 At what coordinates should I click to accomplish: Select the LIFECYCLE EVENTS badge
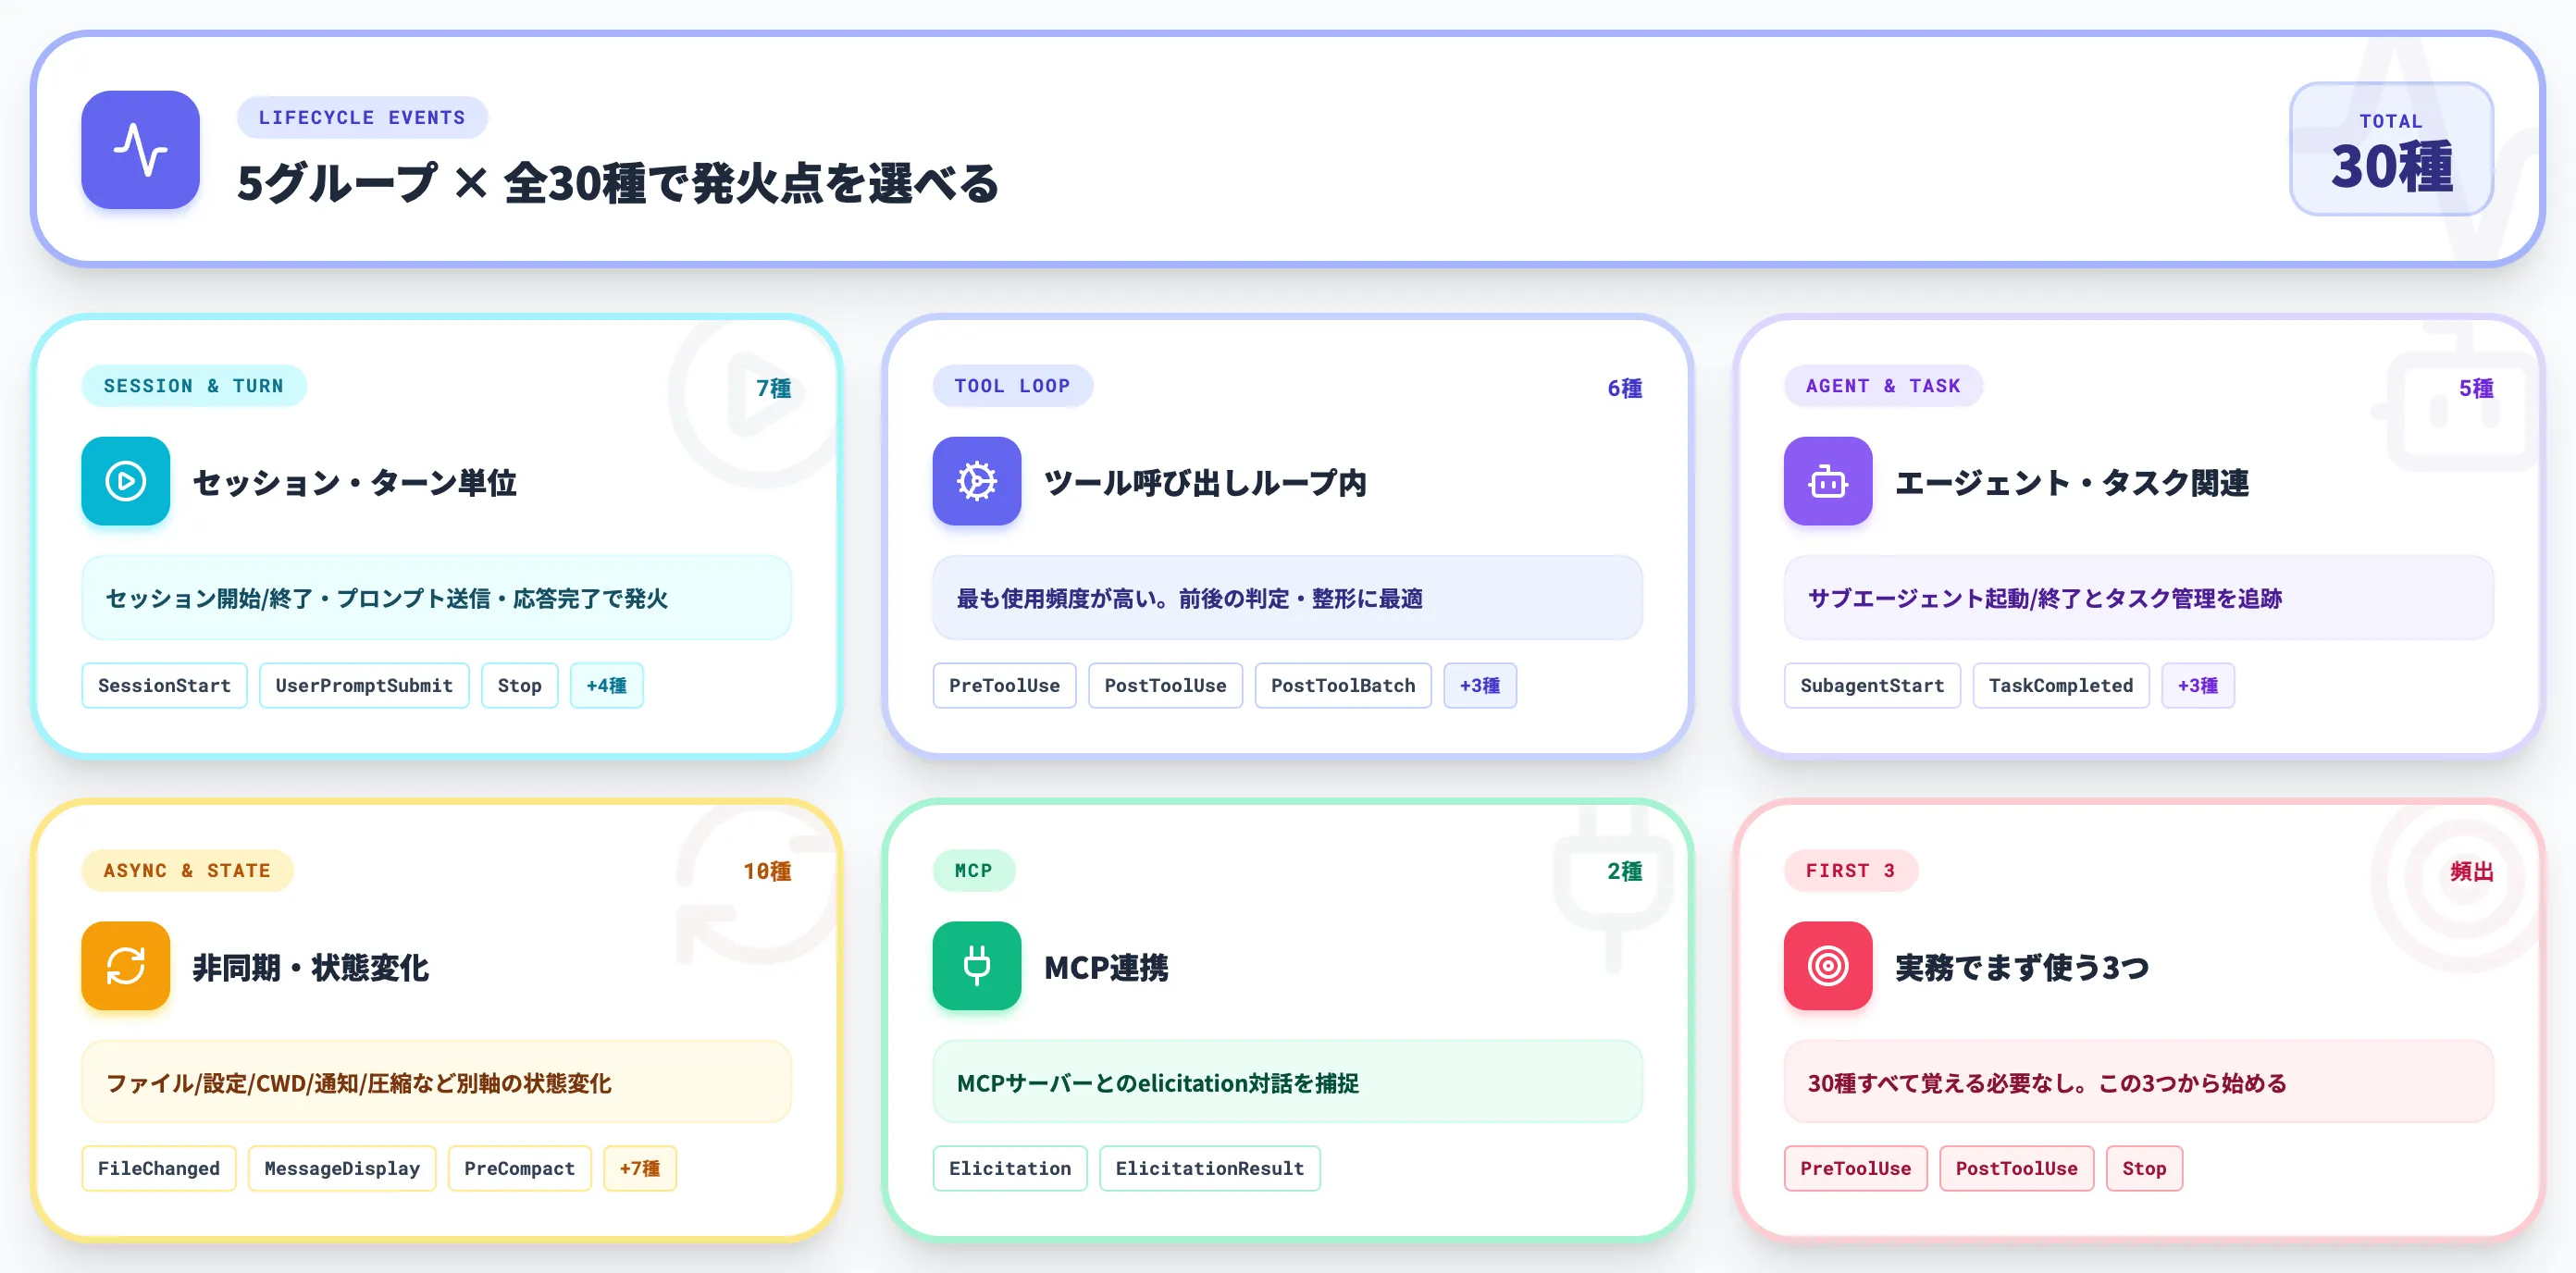pyautogui.click(x=362, y=118)
